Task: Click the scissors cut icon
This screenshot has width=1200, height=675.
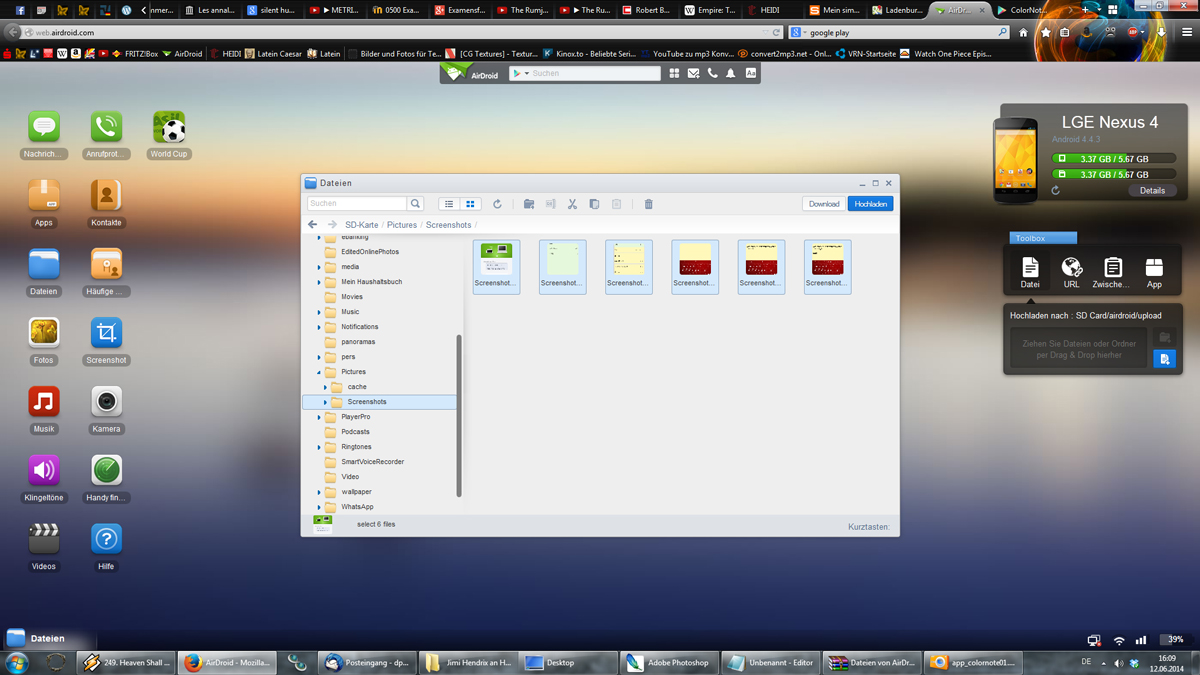Action: pos(572,204)
